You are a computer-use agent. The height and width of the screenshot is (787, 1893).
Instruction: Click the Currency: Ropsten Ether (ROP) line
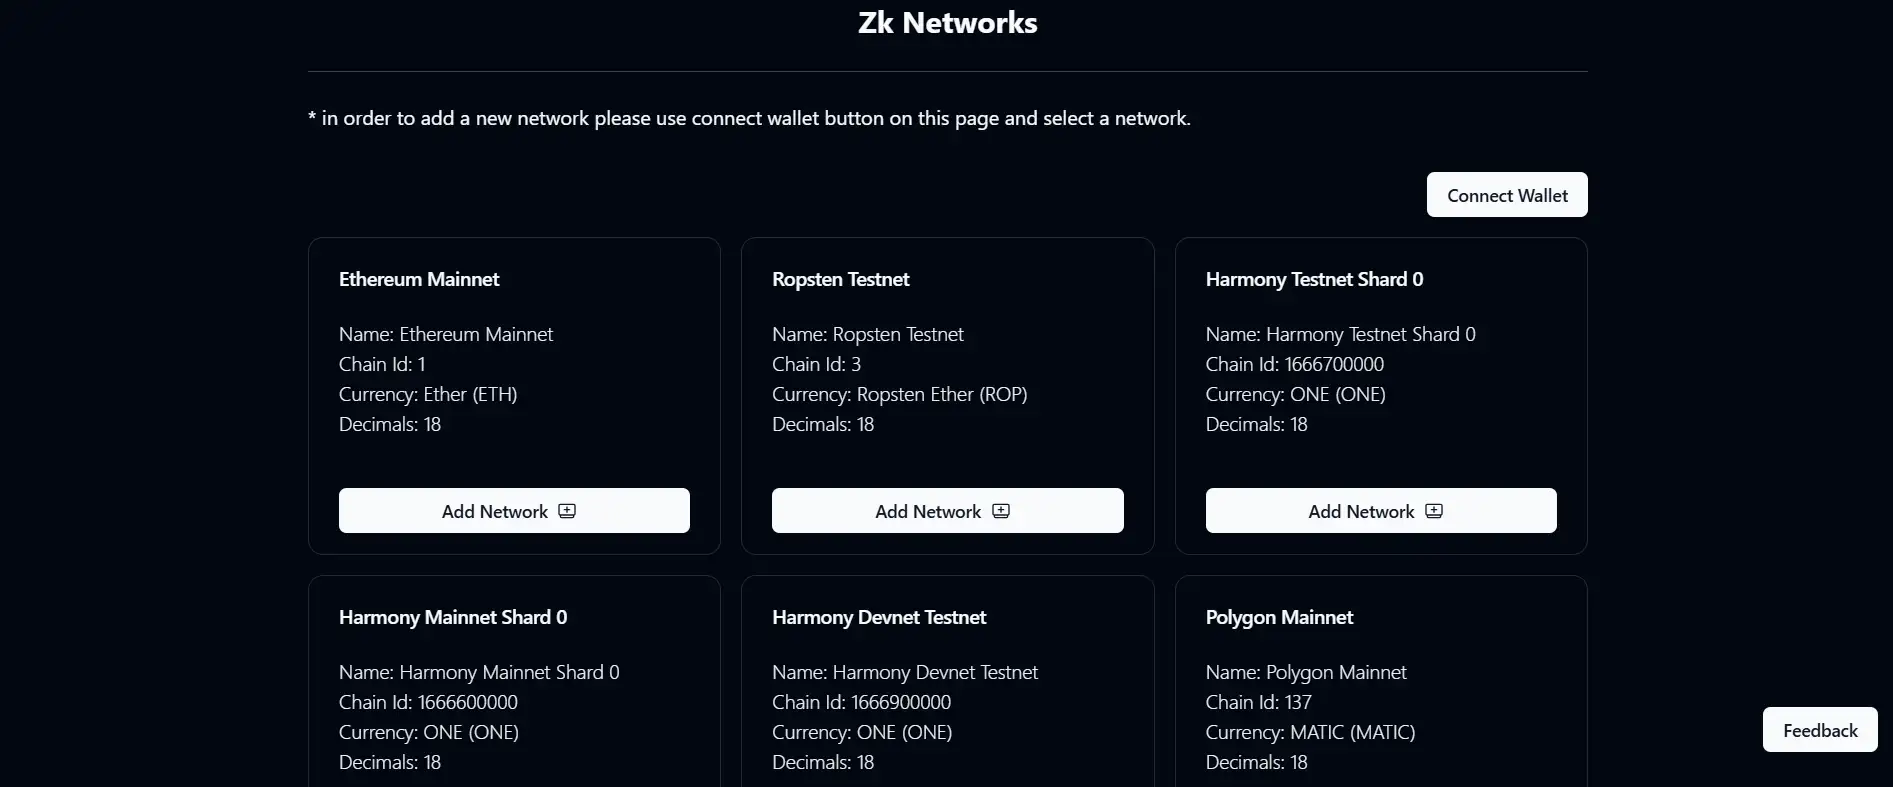899,394
